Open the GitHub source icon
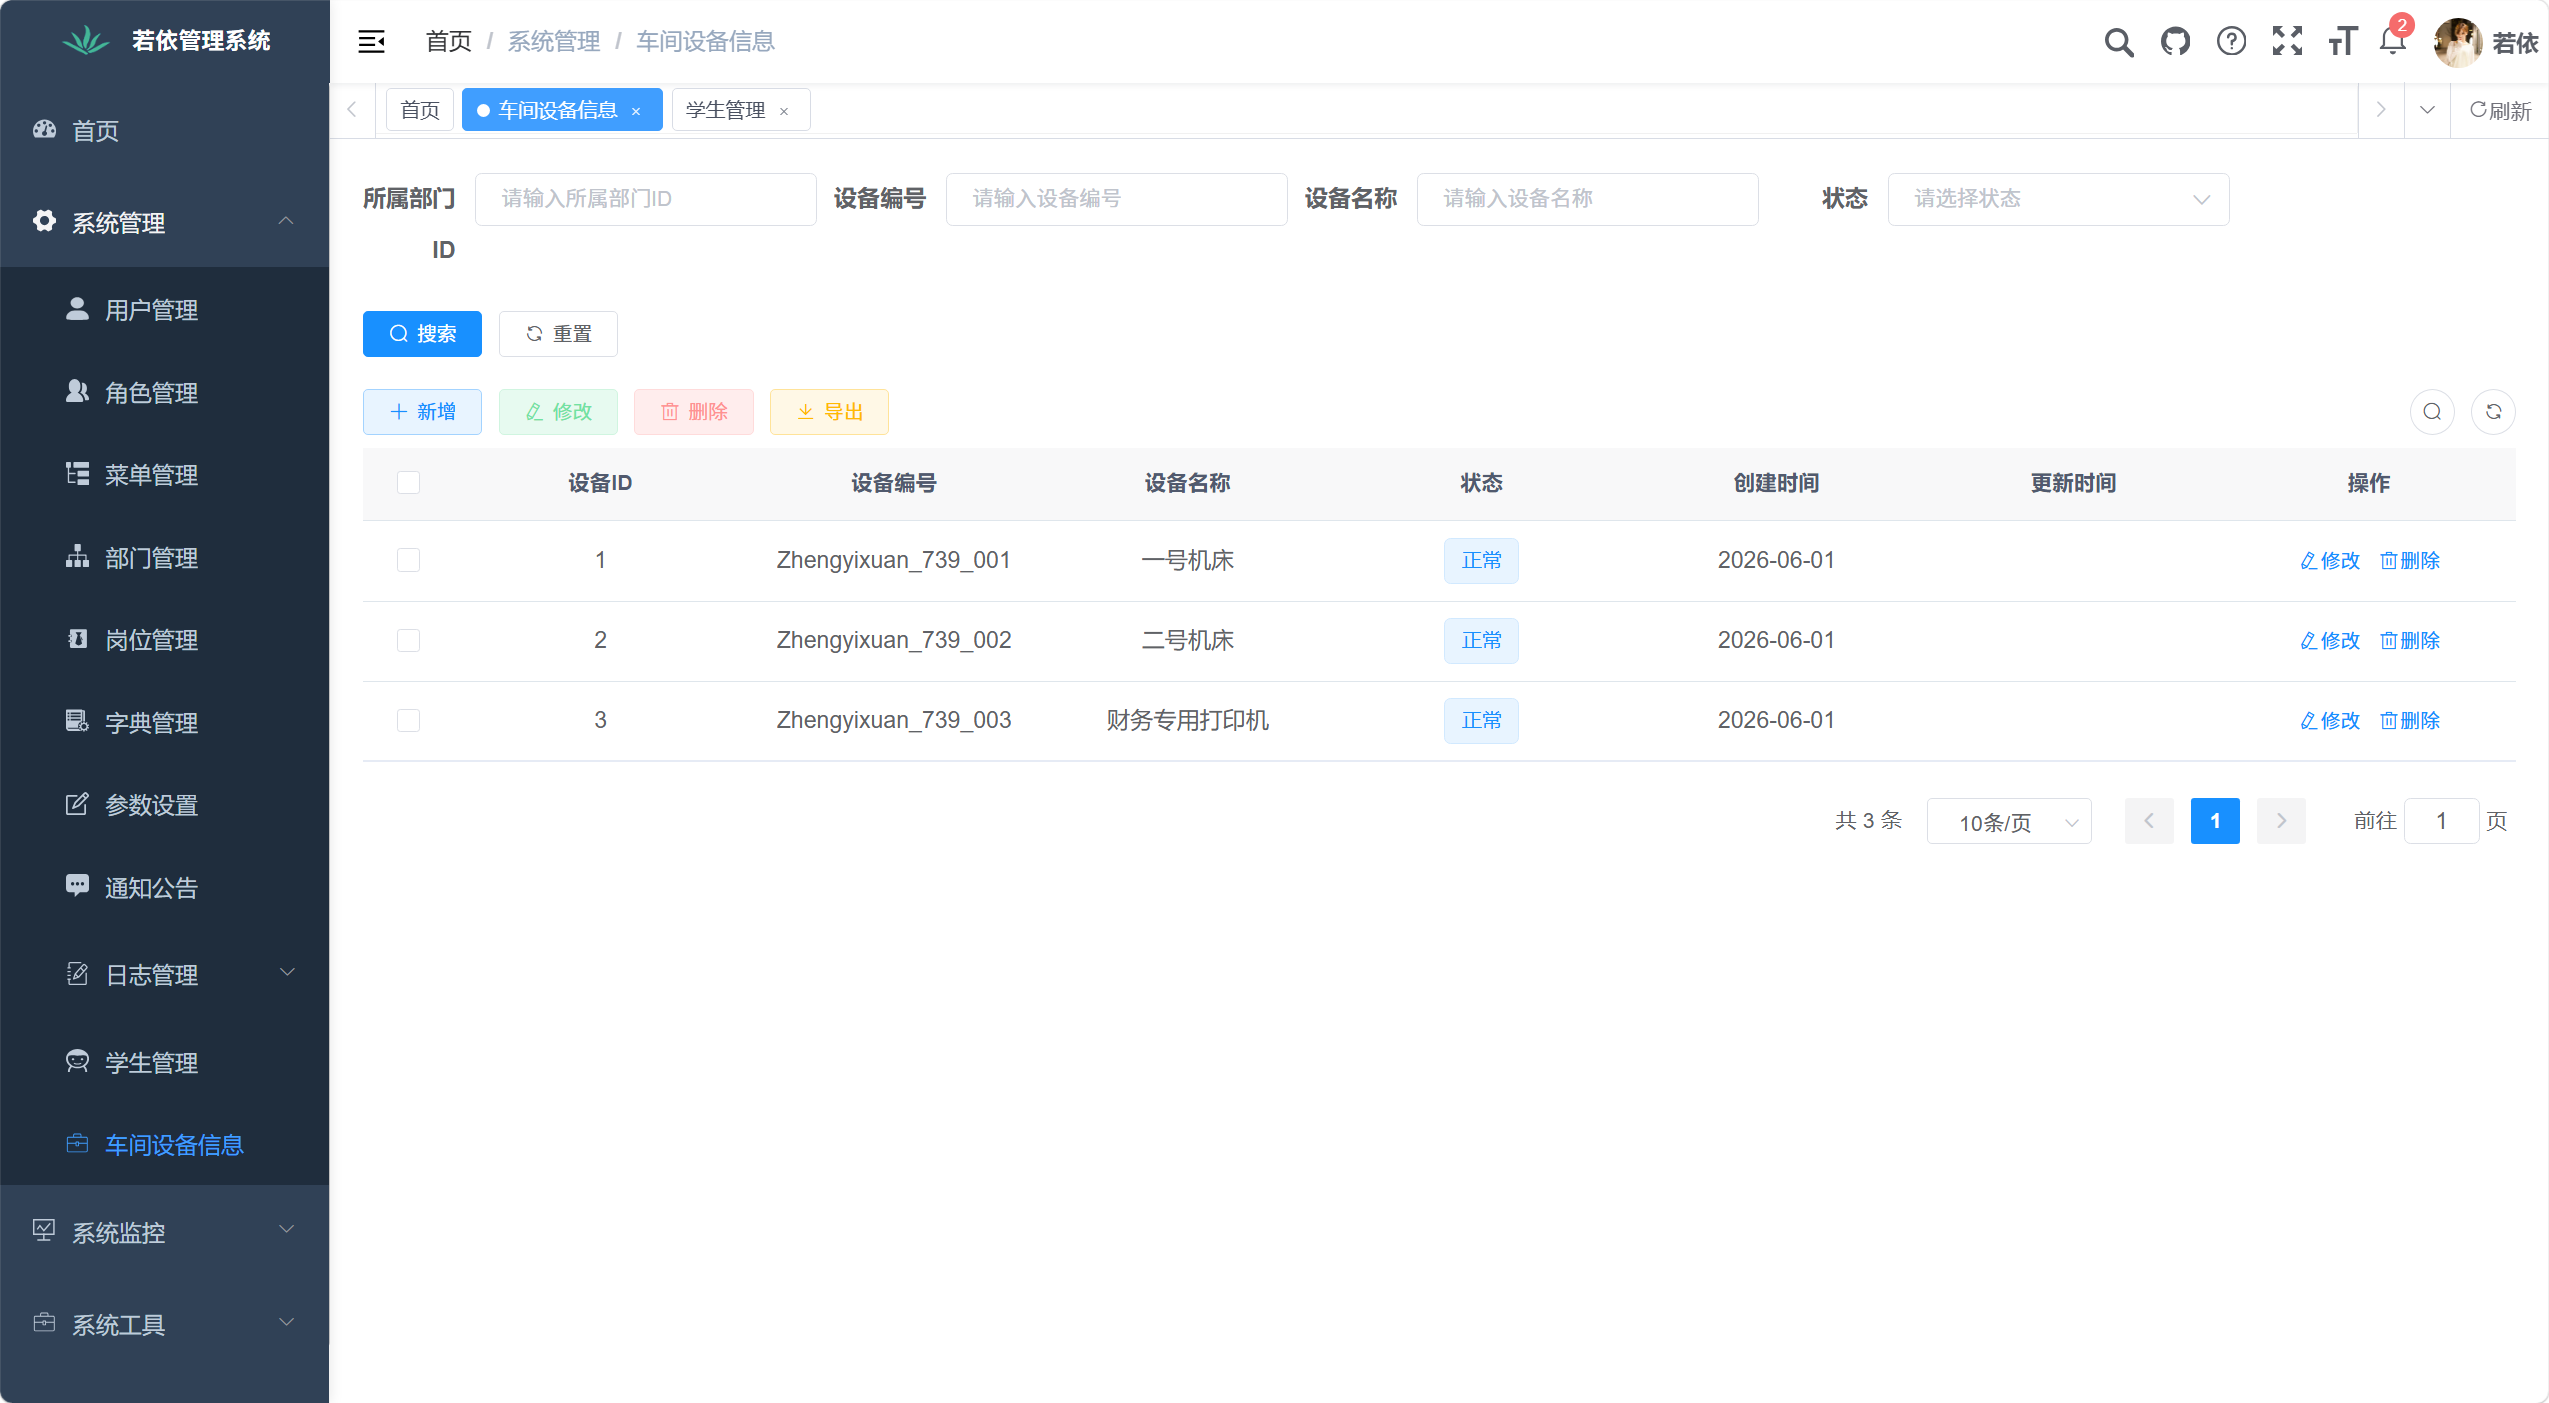The width and height of the screenshot is (2549, 1403). (2175, 42)
